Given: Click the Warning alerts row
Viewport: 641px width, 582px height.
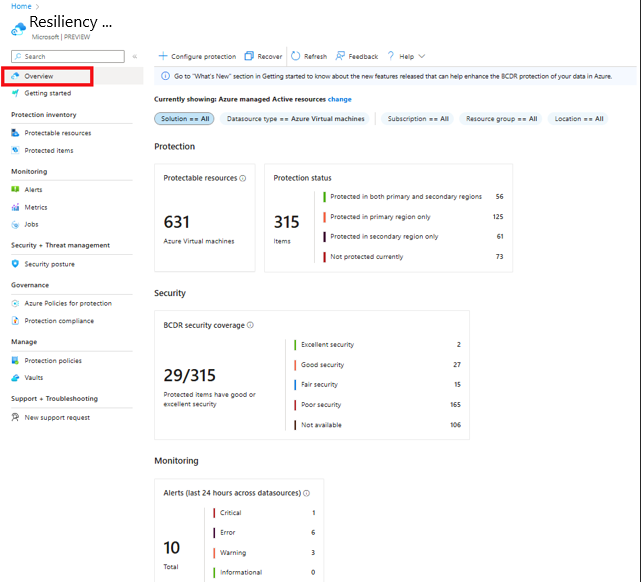Looking at the screenshot, I should (264, 553).
